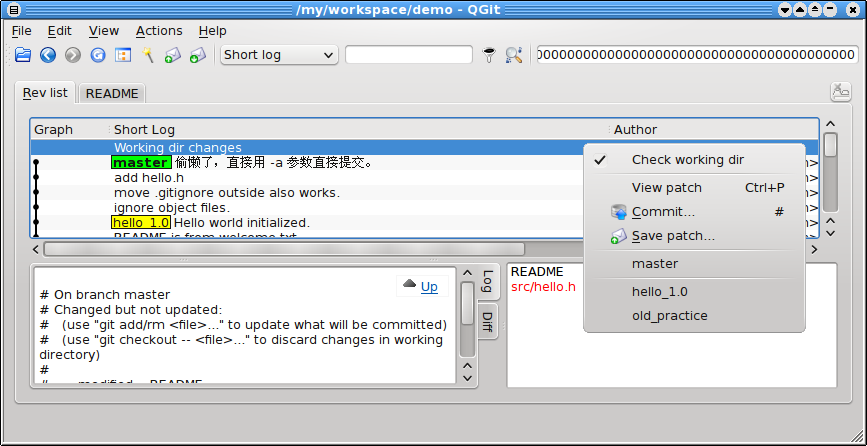Toggle Check working dir option
867x446 pixels.
694,160
